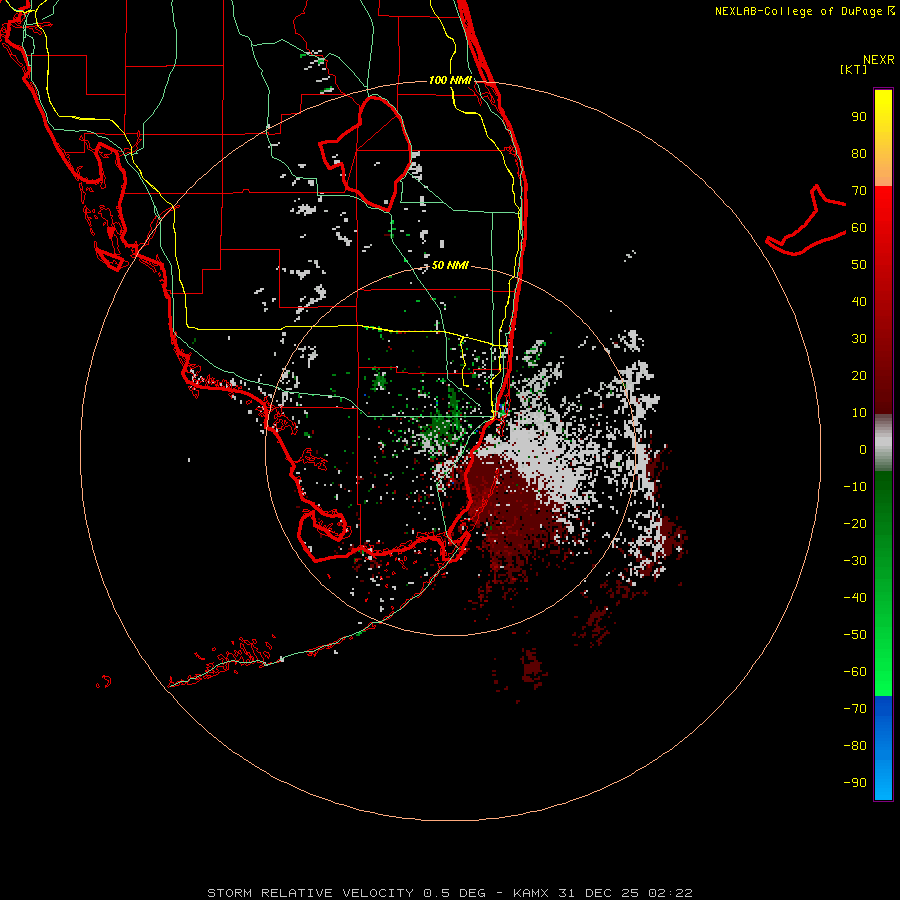Viewport: 900px width, 900px height.
Task: Click the NEXR label above the color scale
Action: click(878, 60)
